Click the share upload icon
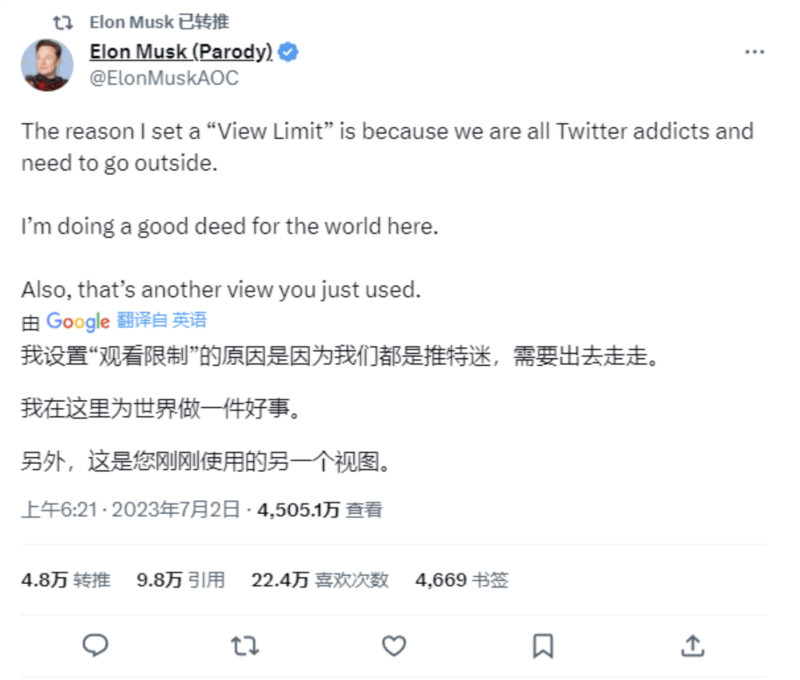This screenshot has width=800, height=680. point(692,645)
